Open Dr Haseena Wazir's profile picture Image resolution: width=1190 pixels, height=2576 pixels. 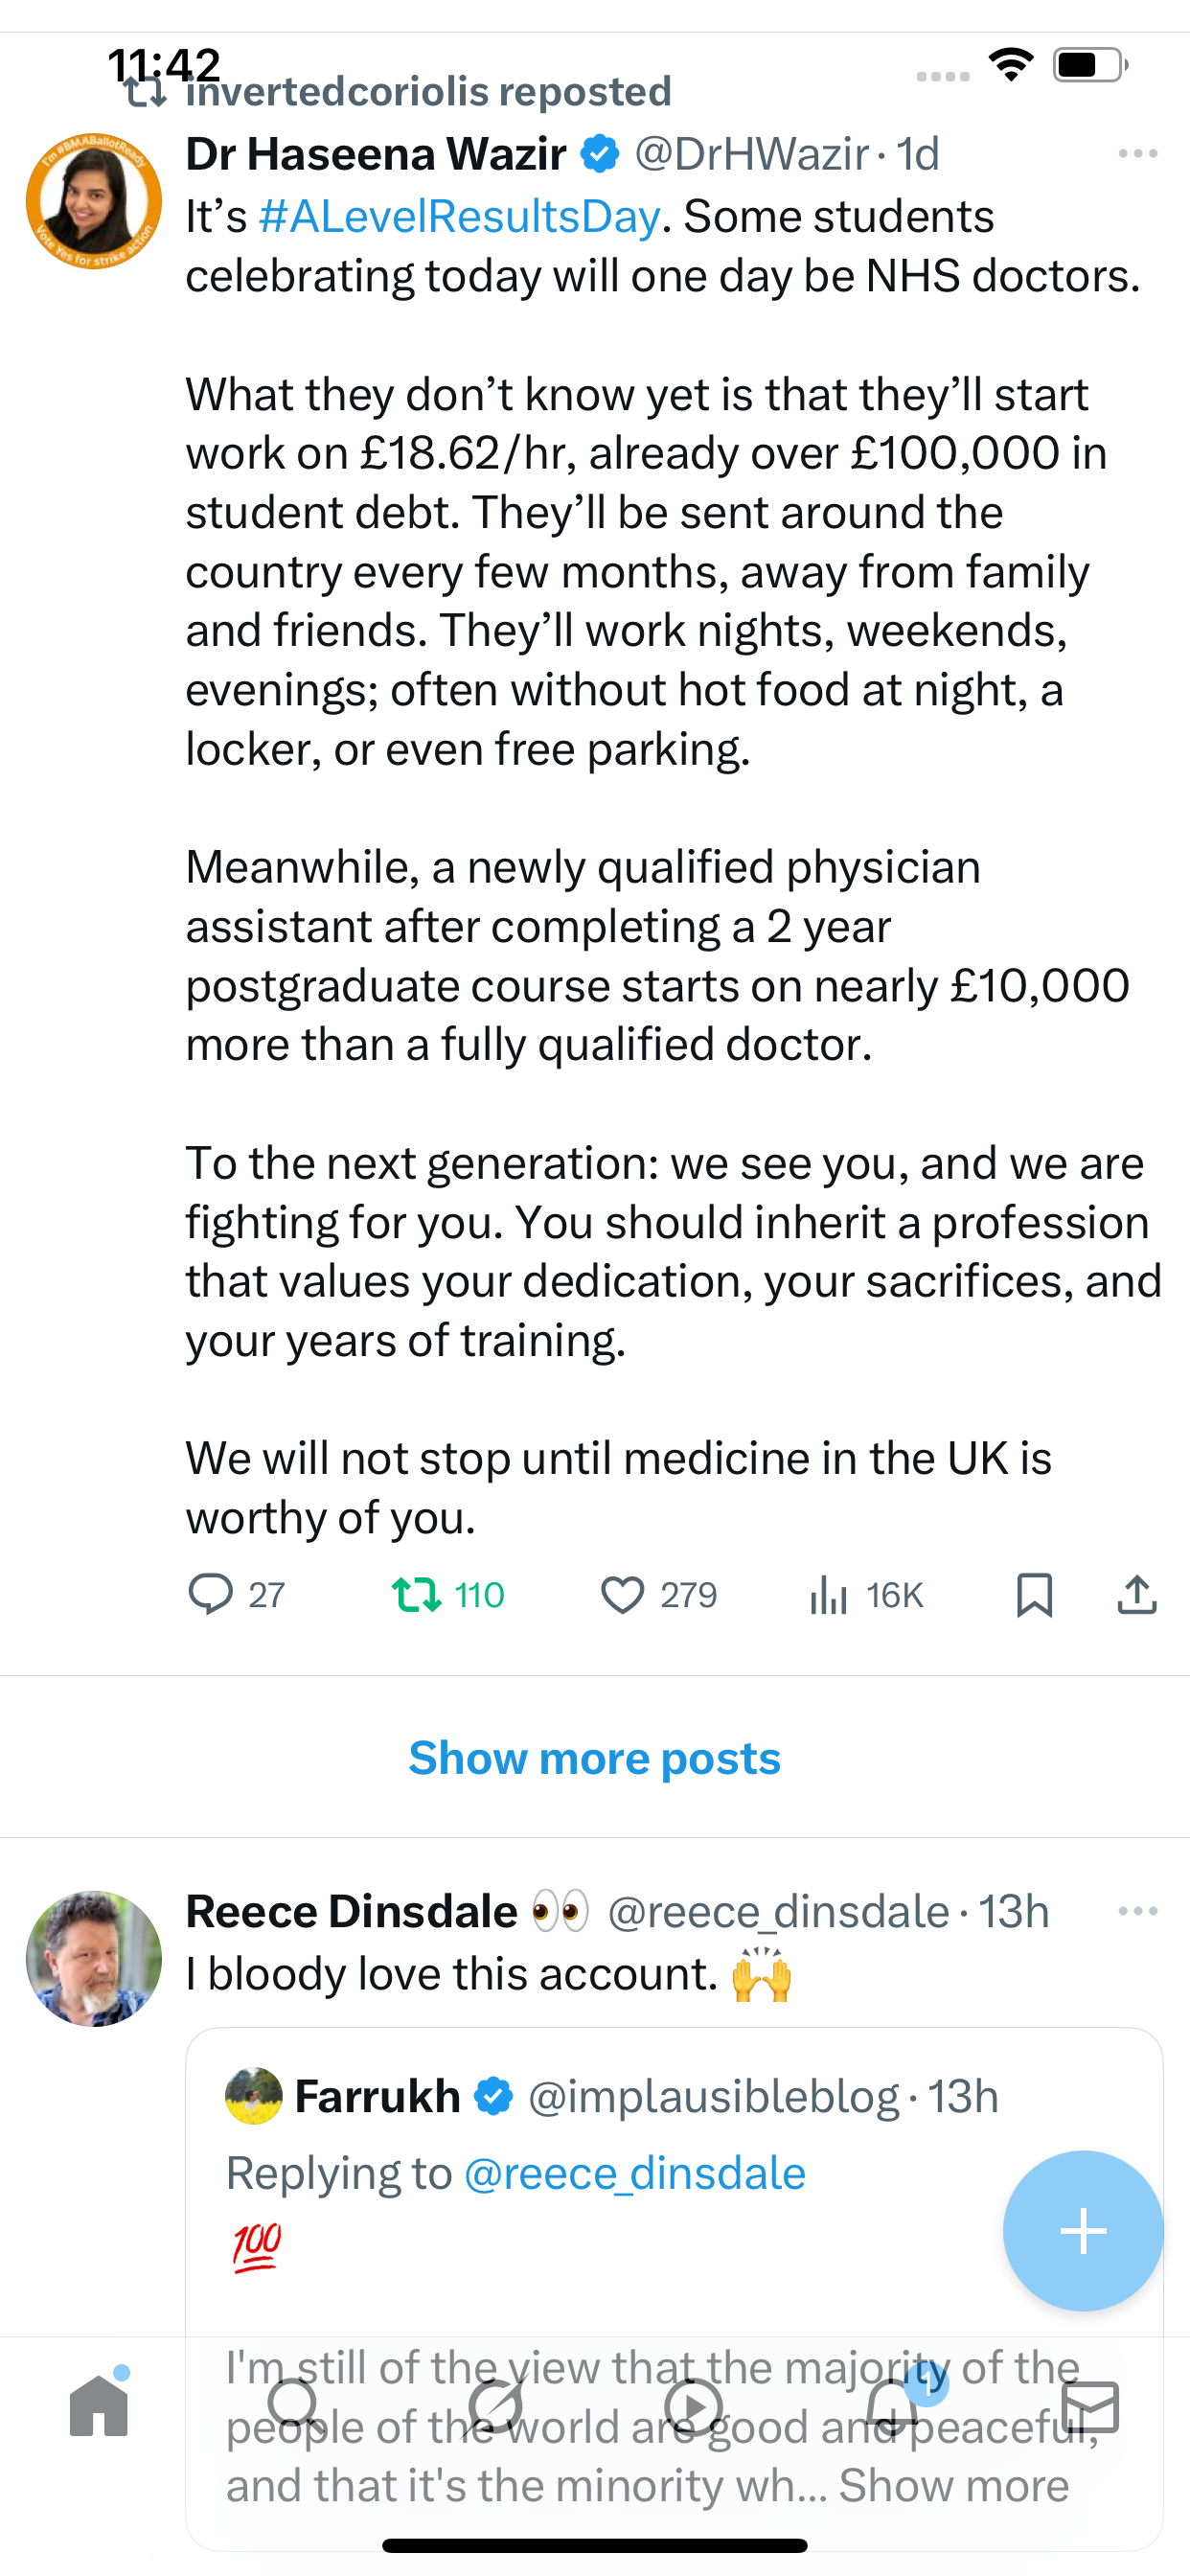[94, 201]
